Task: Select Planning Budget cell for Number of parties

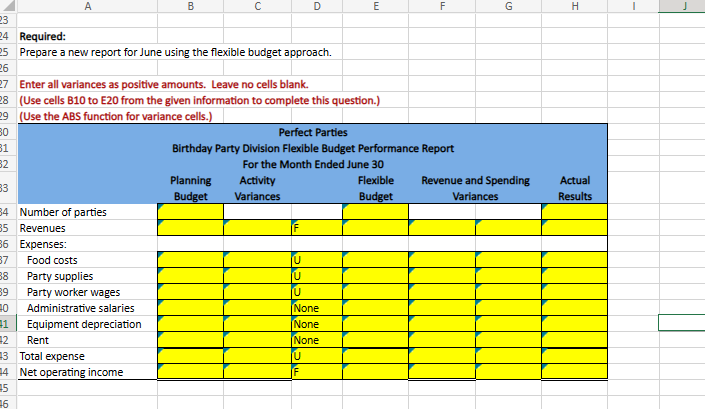Action: [x=191, y=212]
